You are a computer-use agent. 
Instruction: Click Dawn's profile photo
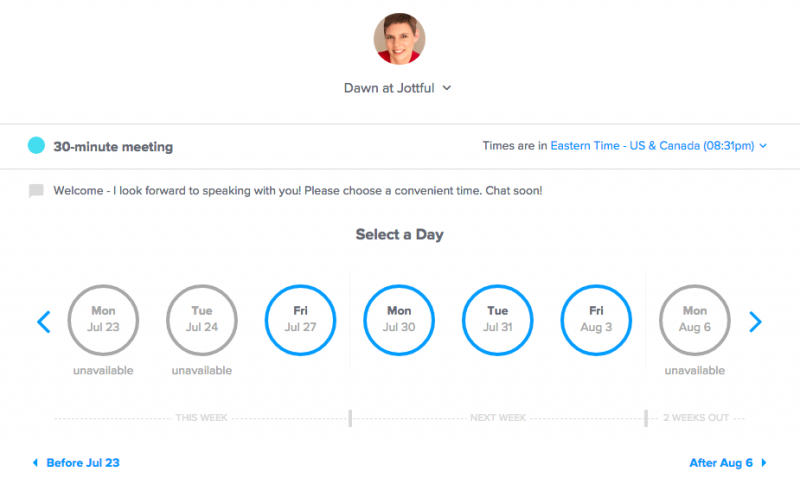click(x=399, y=39)
